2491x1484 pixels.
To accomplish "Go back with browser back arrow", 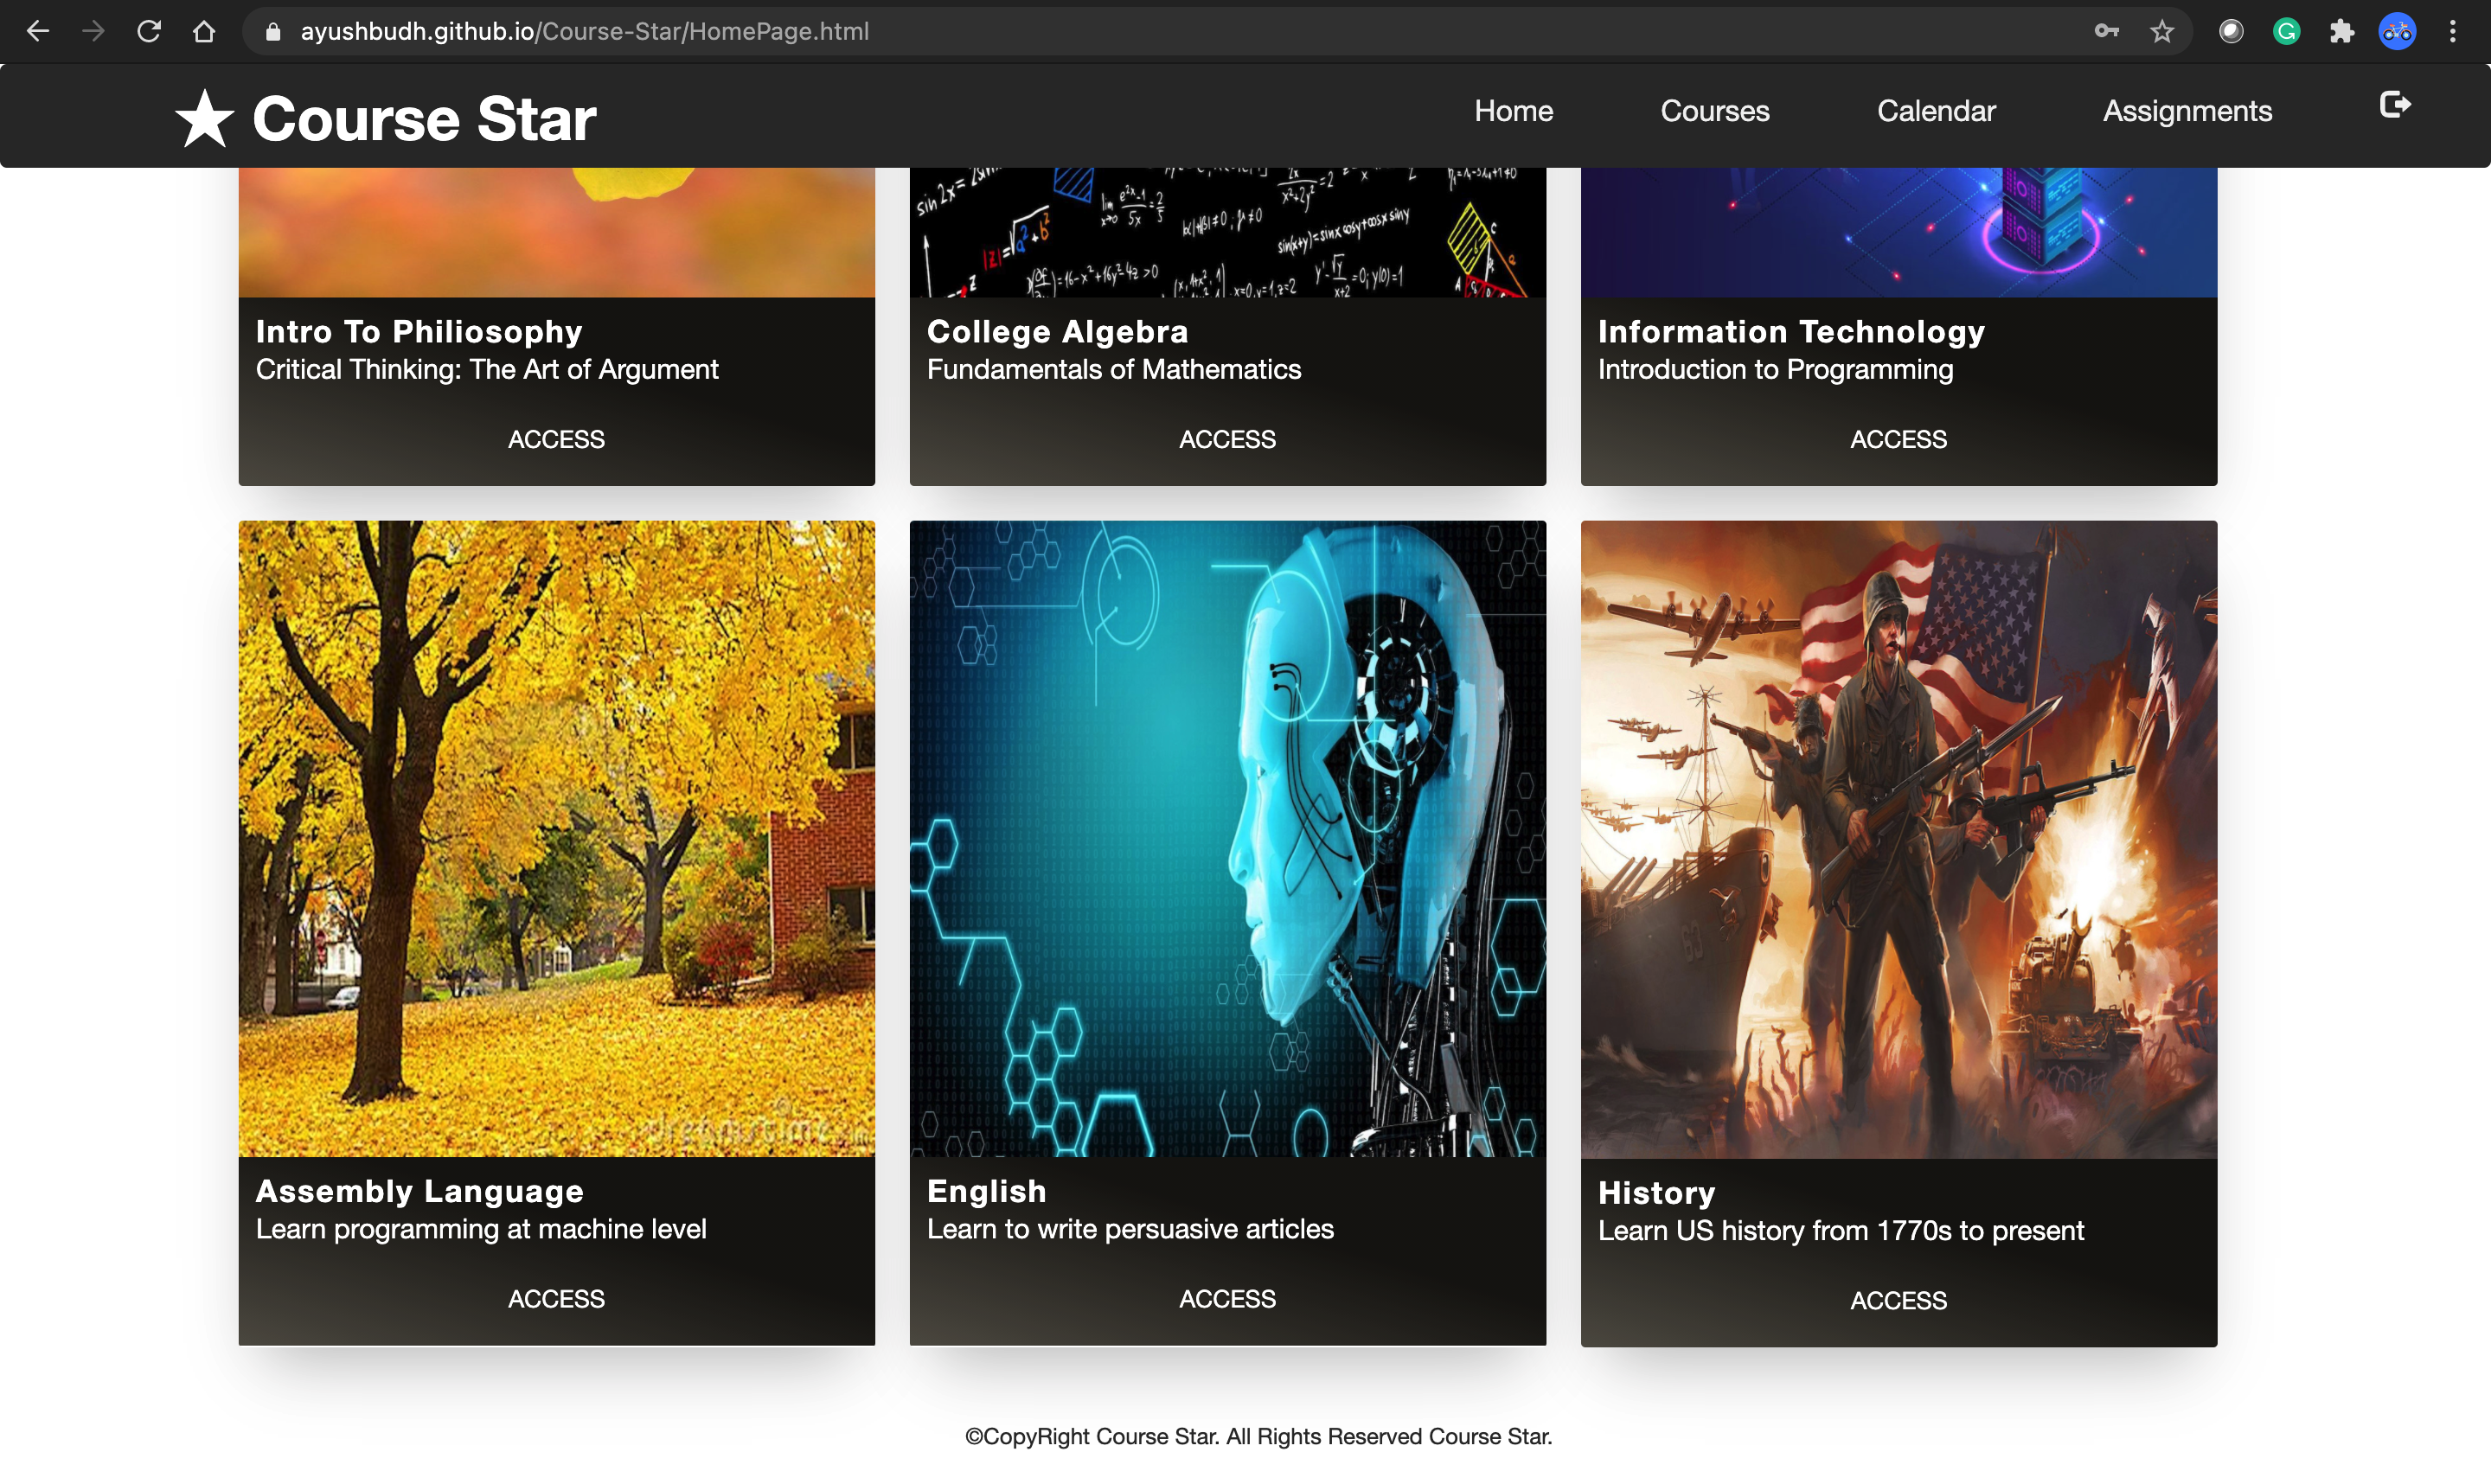I will (38, 31).
